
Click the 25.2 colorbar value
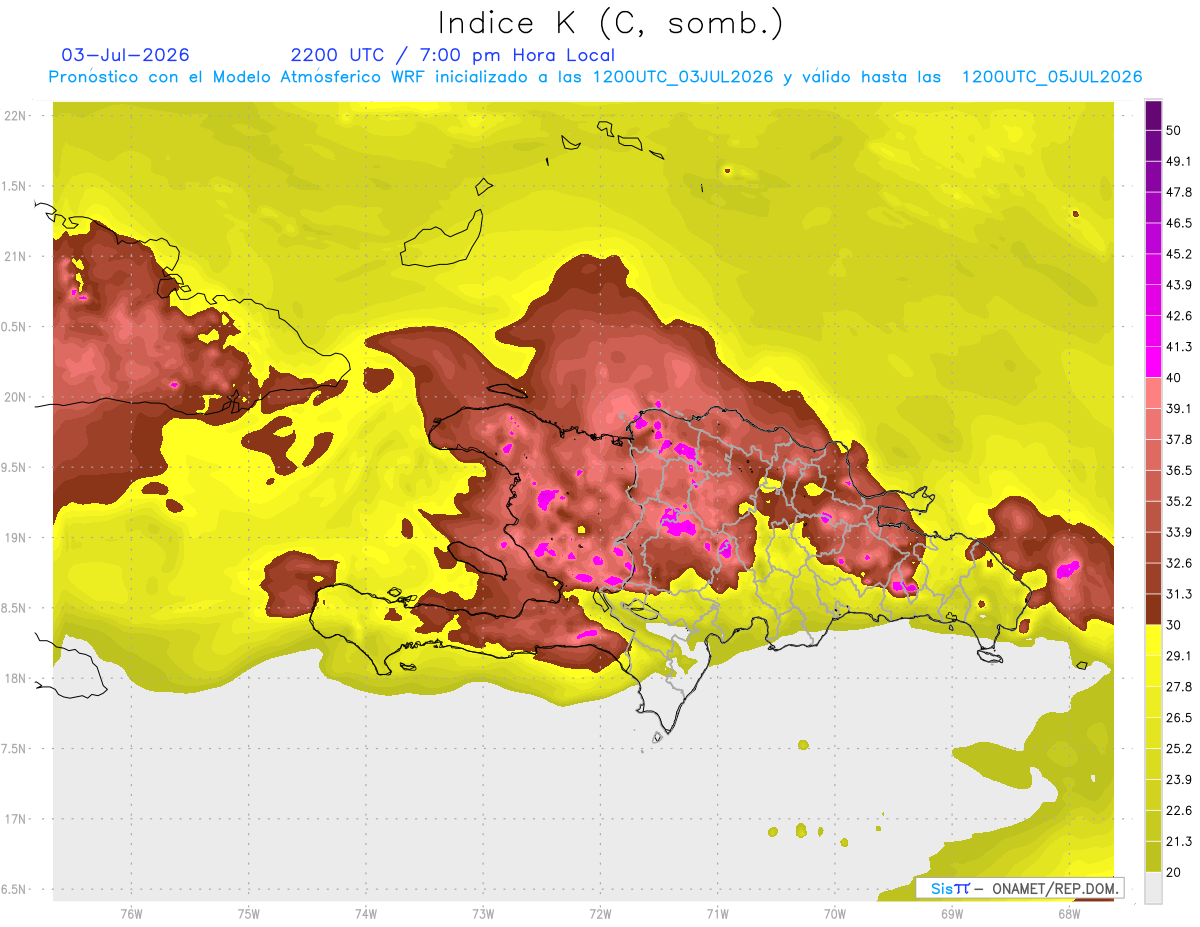pyautogui.click(x=1179, y=749)
